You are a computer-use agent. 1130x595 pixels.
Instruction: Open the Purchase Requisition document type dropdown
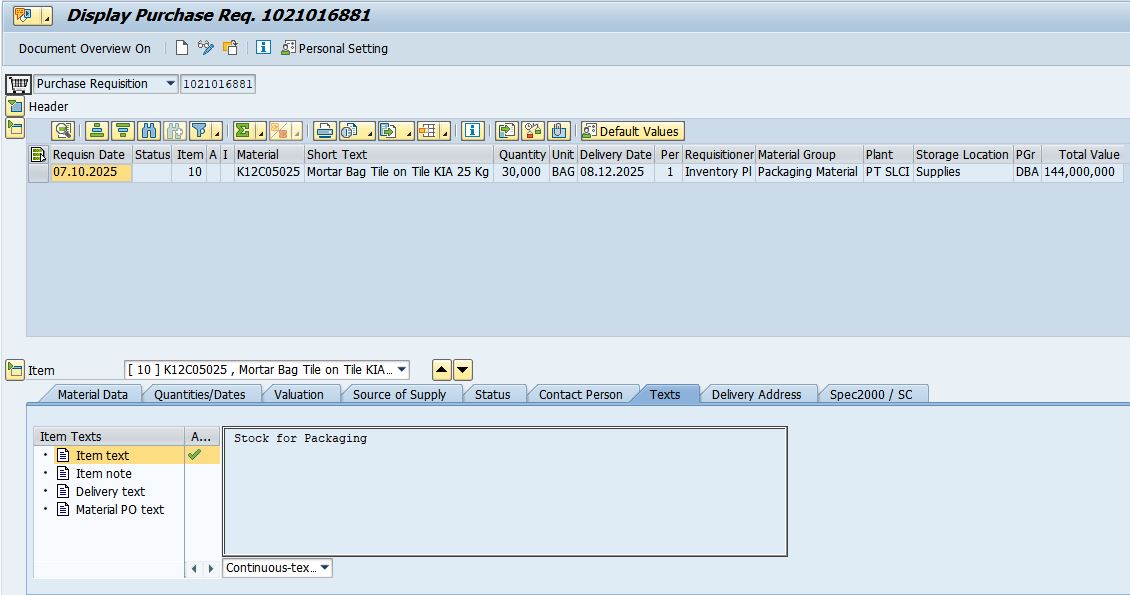[x=171, y=84]
